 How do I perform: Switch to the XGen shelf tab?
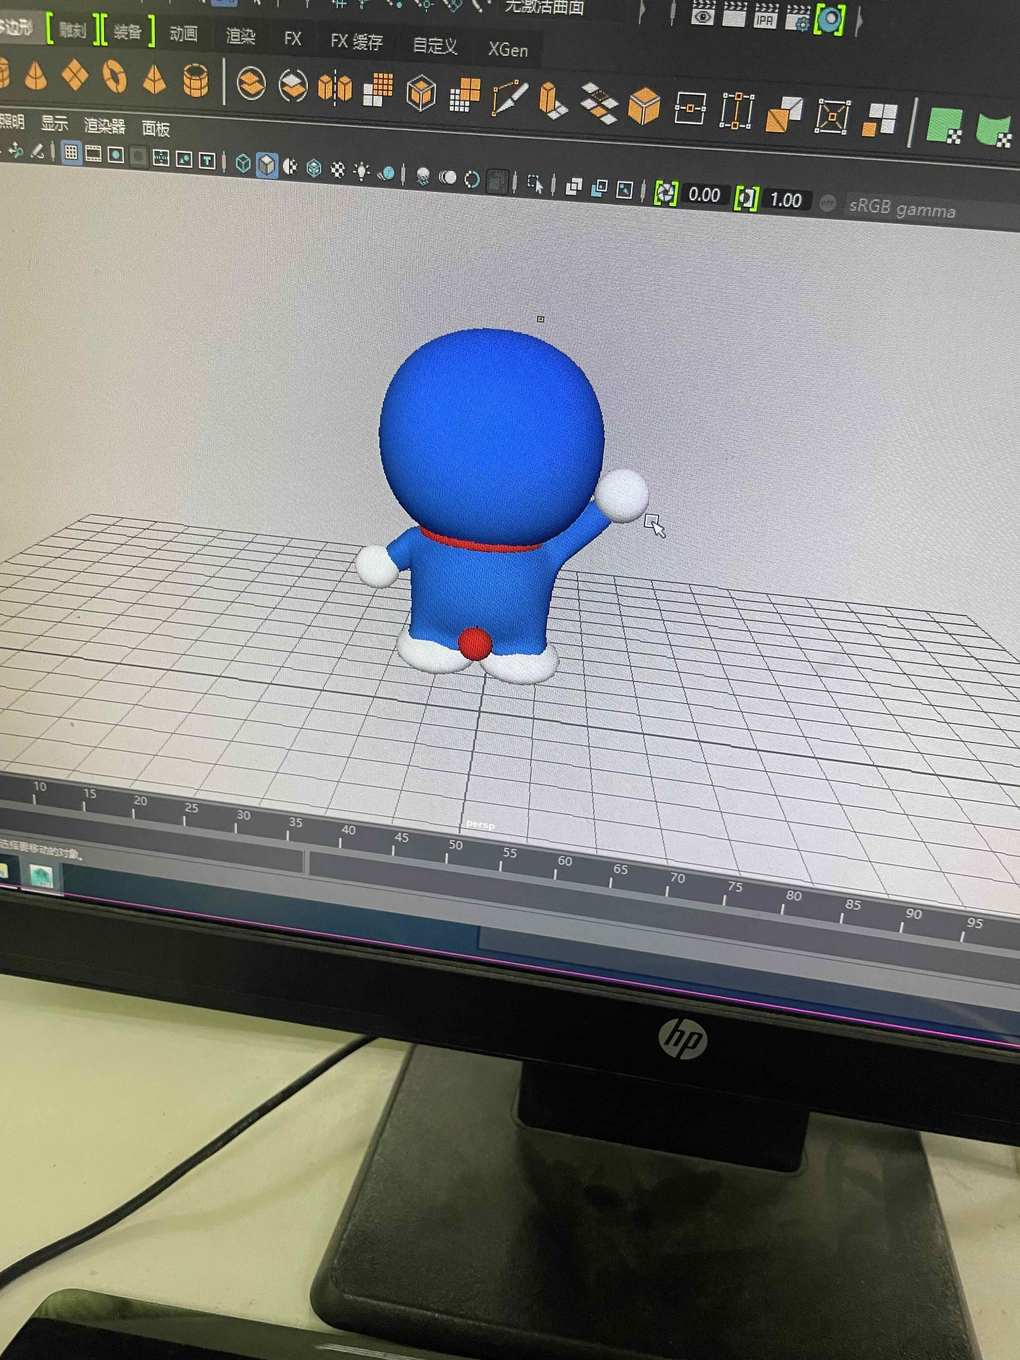(508, 48)
